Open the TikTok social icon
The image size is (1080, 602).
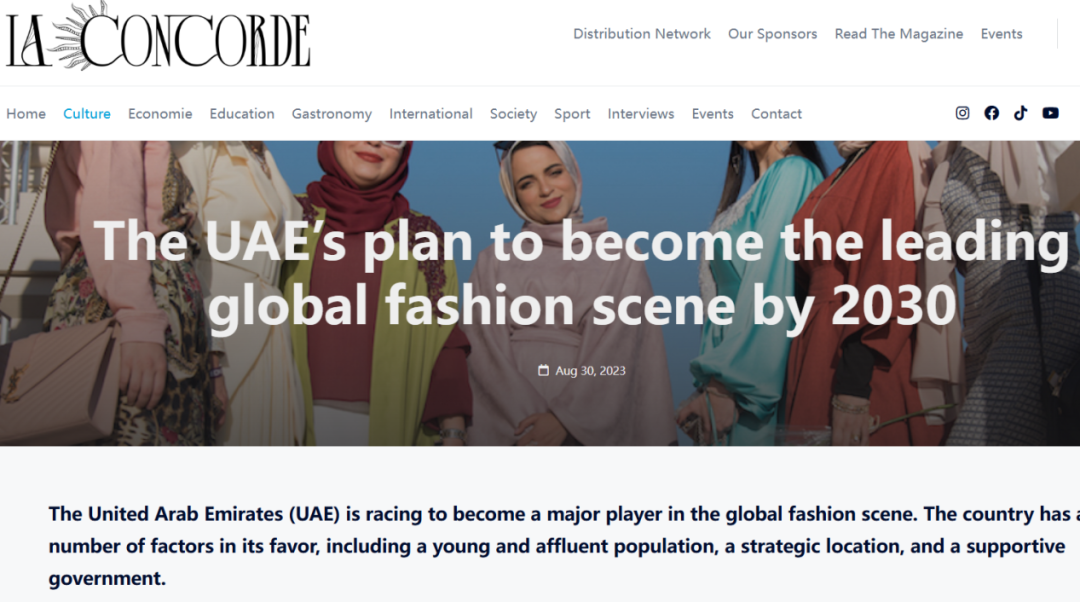(1021, 113)
